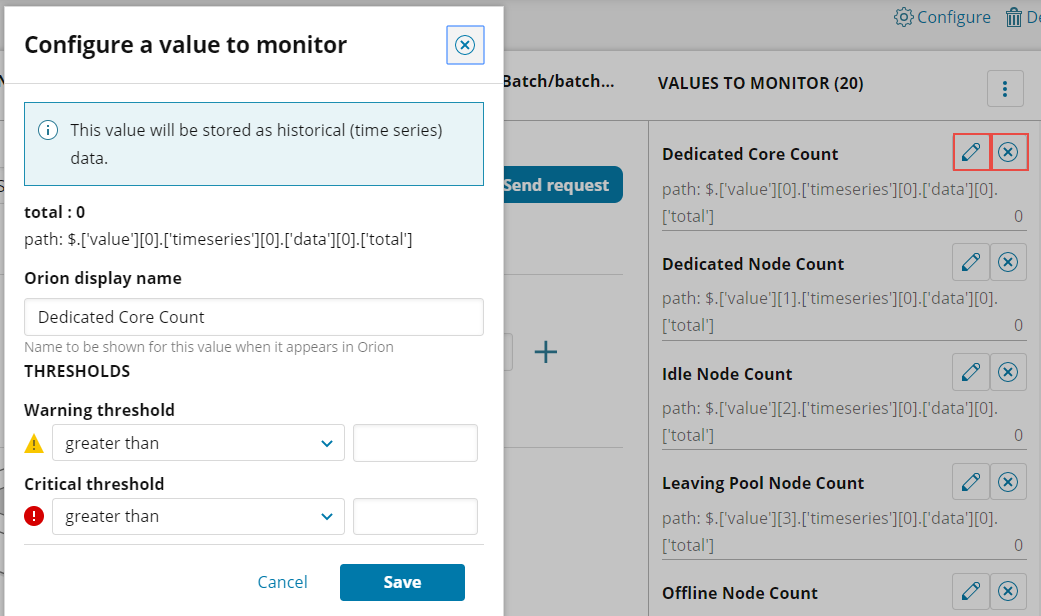
Task: Close the Configure a value dialog
Action: [x=465, y=45]
